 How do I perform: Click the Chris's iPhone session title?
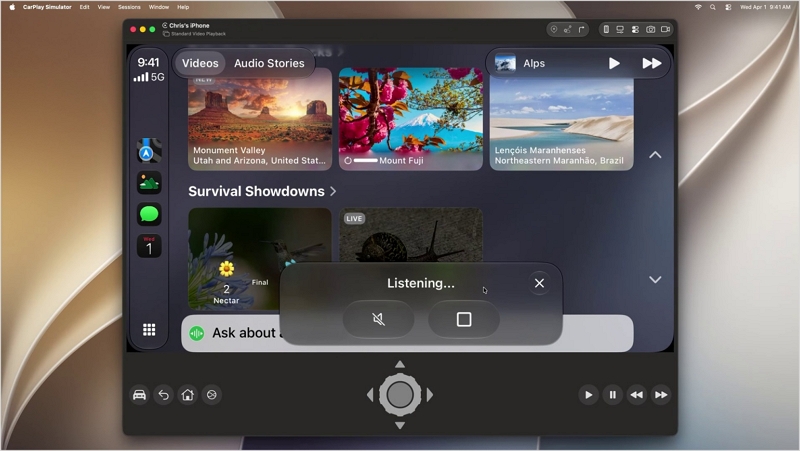[x=189, y=26]
